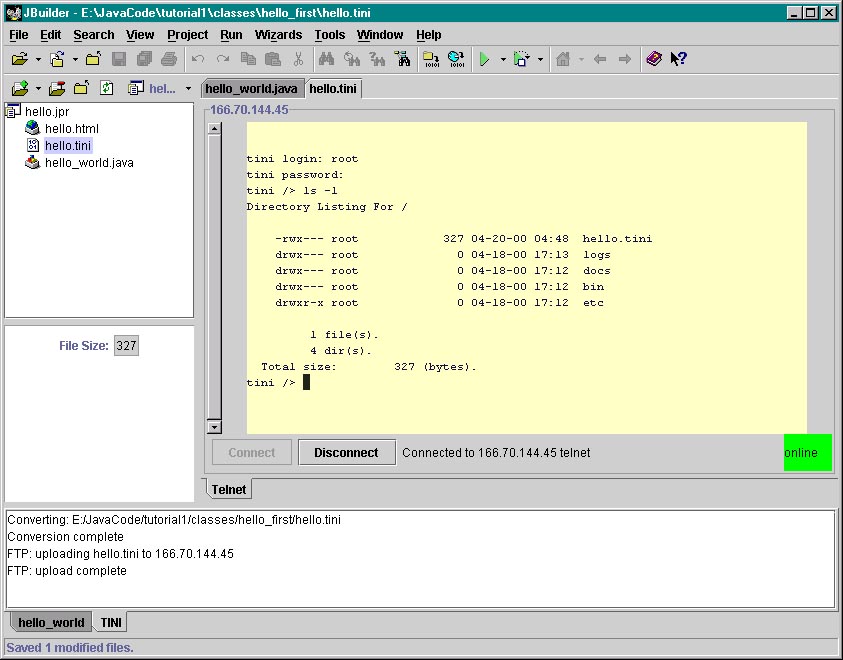Image resolution: width=843 pixels, height=660 pixels.
Task: Click the Make project icon
Action: 431,59
